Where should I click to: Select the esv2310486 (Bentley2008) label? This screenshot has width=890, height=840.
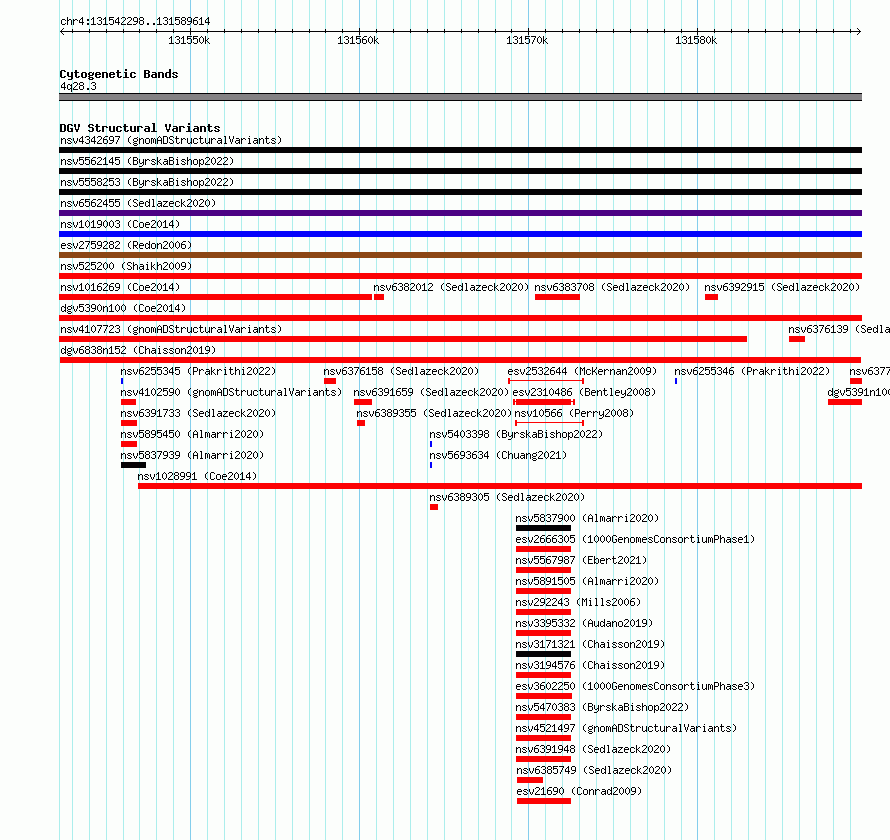point(584,392)
